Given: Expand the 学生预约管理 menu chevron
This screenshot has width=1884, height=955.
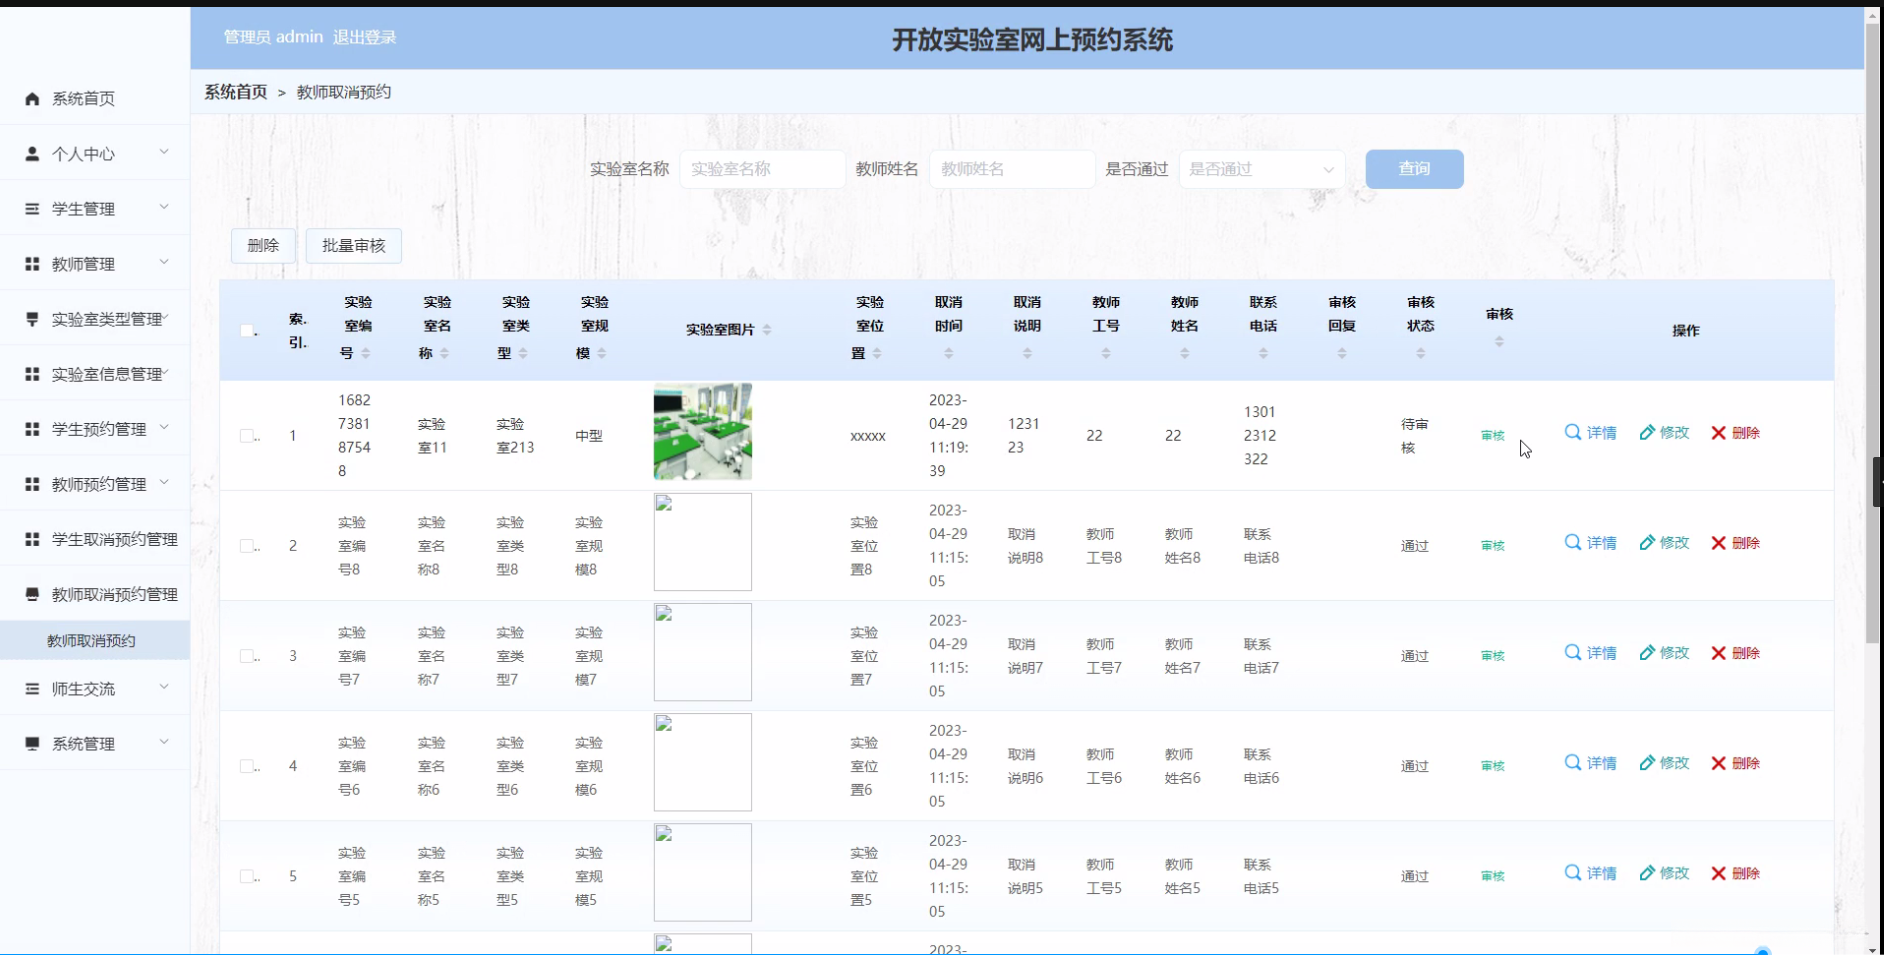Looking at the screenshot, I should point(164,427).
